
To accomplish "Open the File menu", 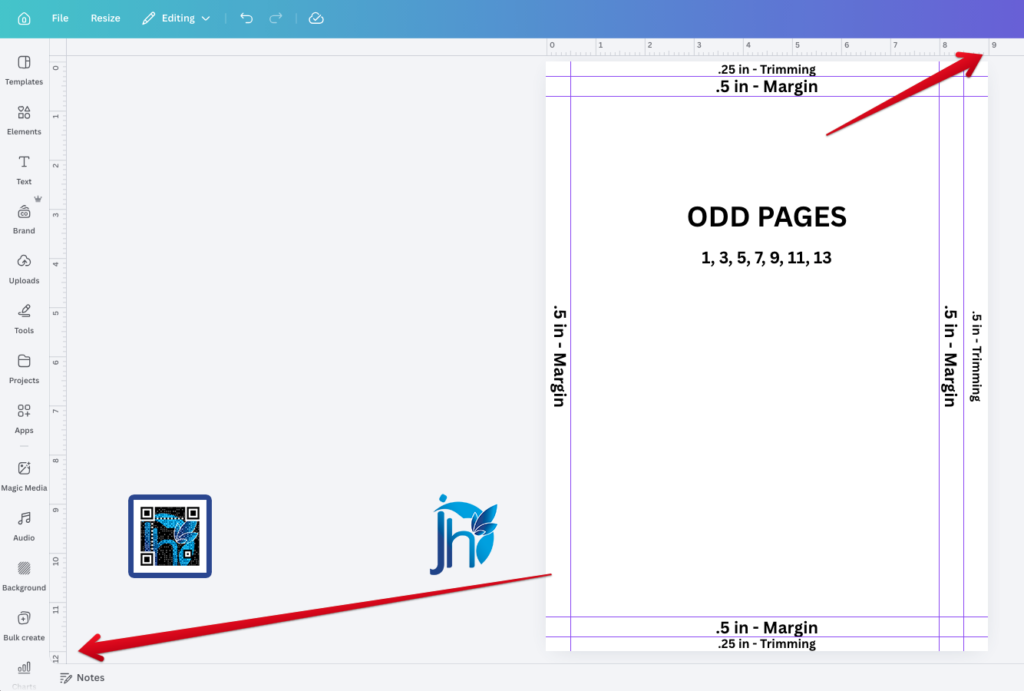I will pos(60,18).
